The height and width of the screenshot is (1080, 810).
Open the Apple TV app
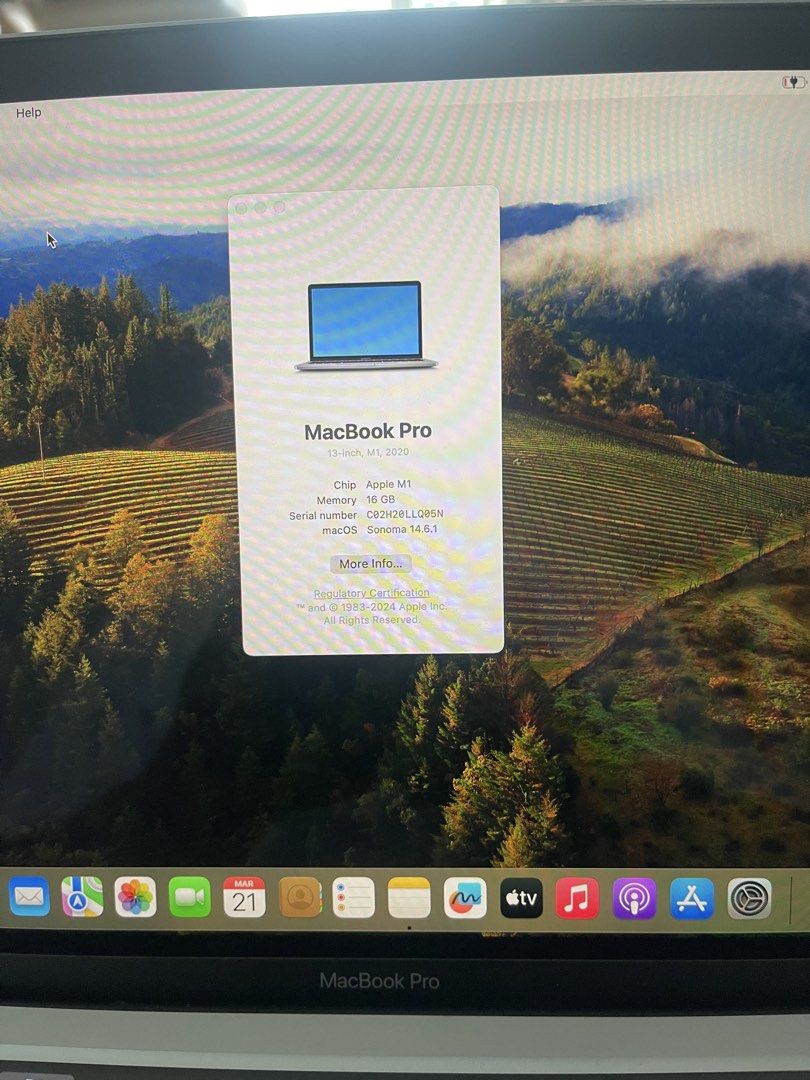point(521,897)
